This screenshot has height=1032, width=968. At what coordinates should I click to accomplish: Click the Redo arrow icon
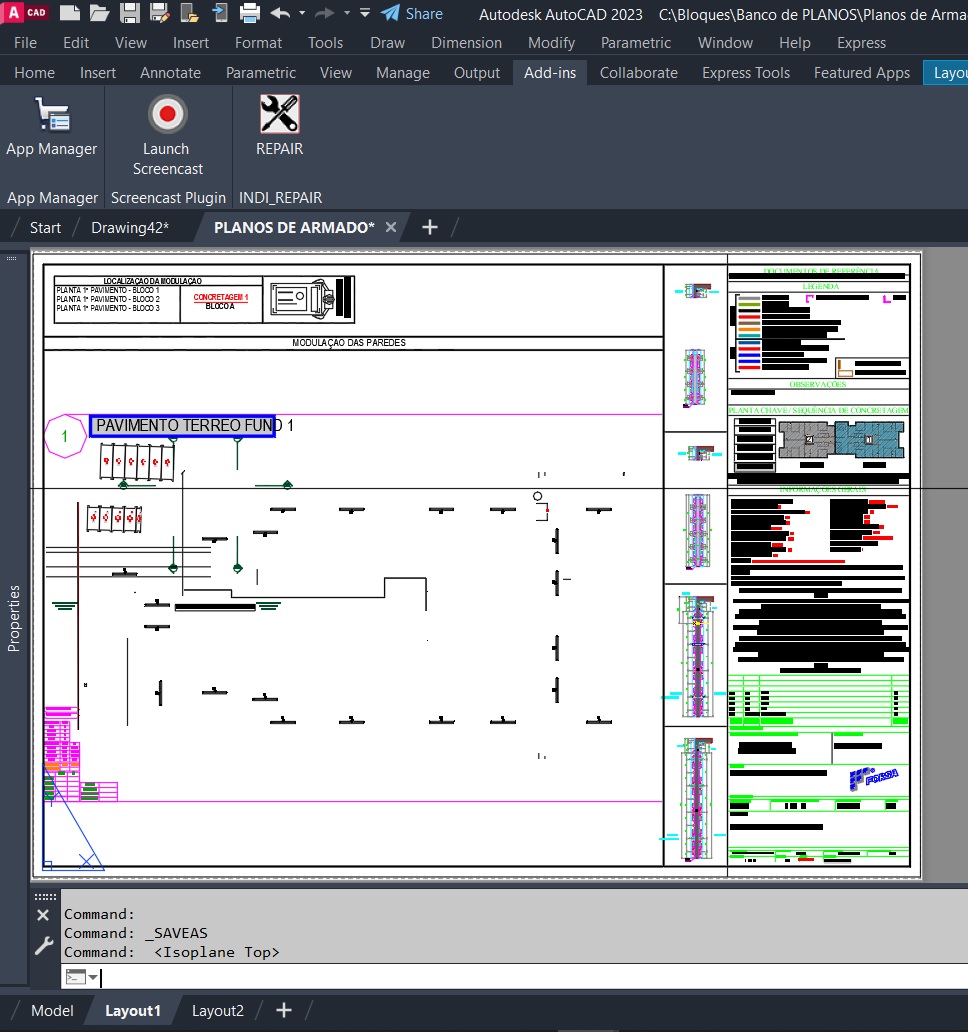[324, 13]
